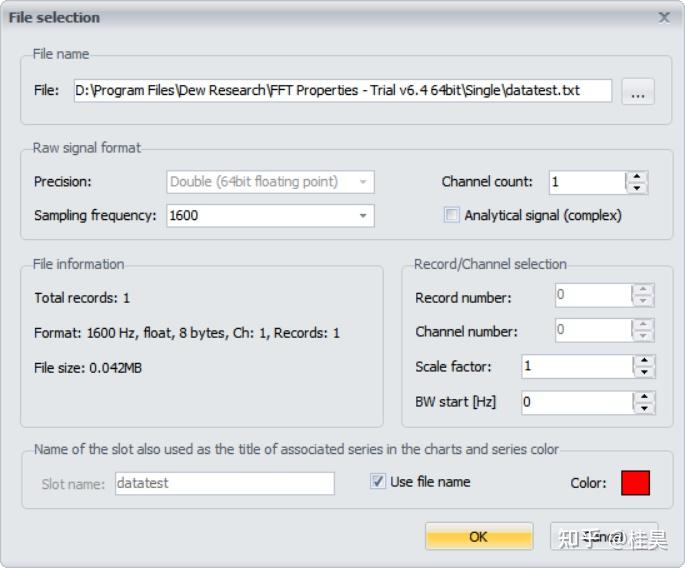The height and width of the screenshot is (568, 685).
Task: Decrement BW start value down arrow
Action: pyautogui.click(x=644, y=408)
